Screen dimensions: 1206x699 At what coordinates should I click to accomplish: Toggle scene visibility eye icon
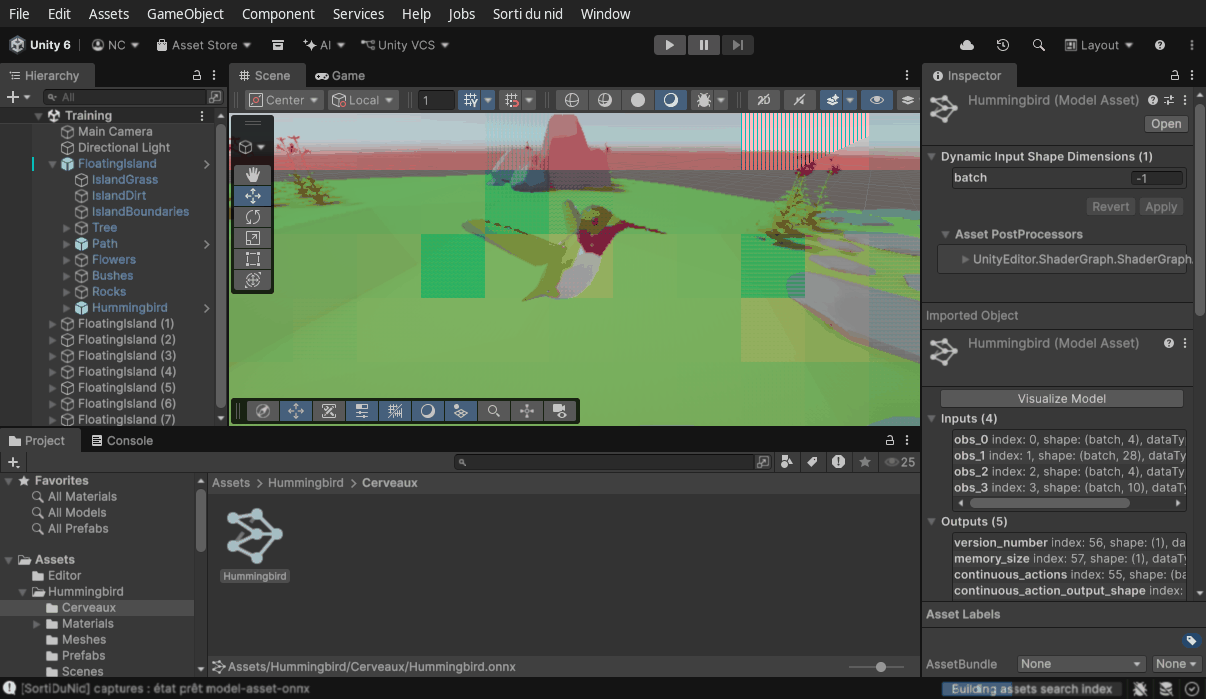point(877,100)
